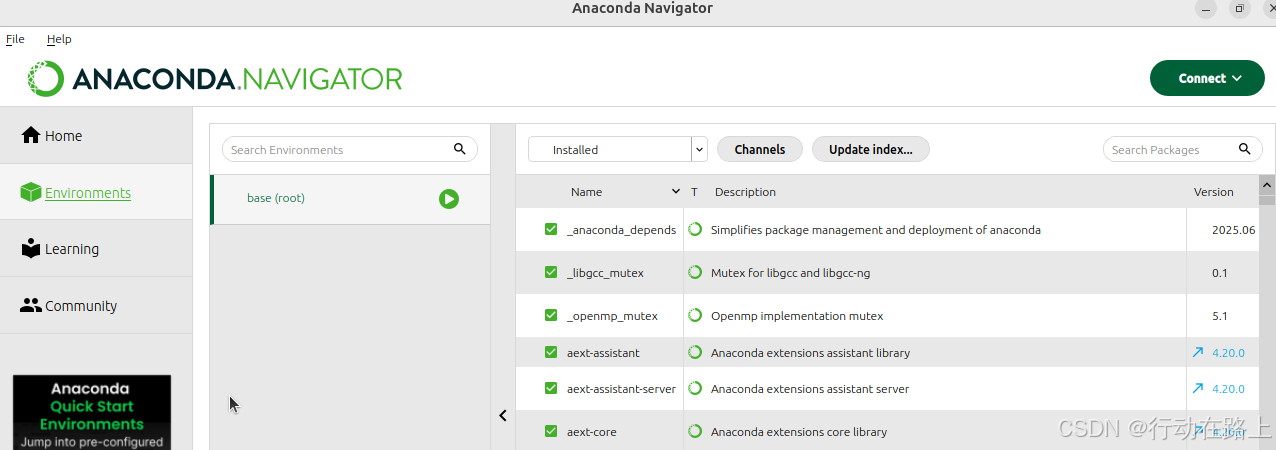Click the Environments cube icon
Screen dimensions: 1276x450
coord(31,193)
